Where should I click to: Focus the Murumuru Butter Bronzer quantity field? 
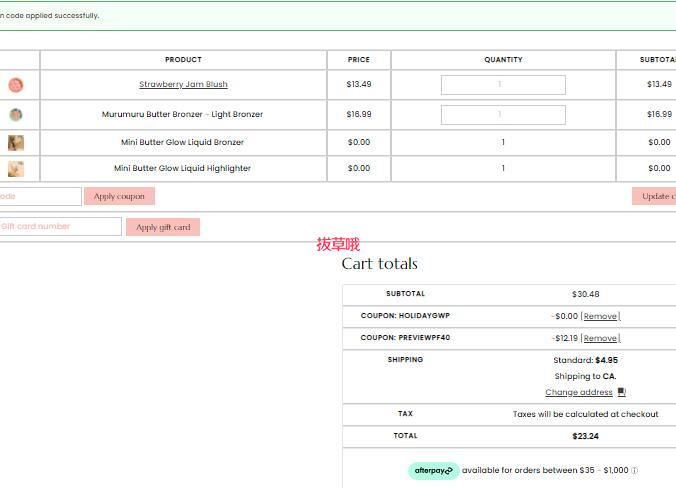point(503,115)
